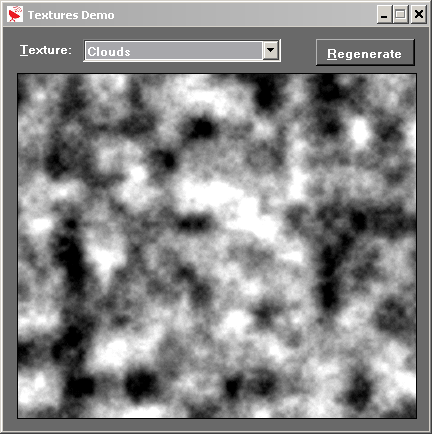Click the Textures Demo title bar text
The image size is (432, 434).
pos(71,15)
